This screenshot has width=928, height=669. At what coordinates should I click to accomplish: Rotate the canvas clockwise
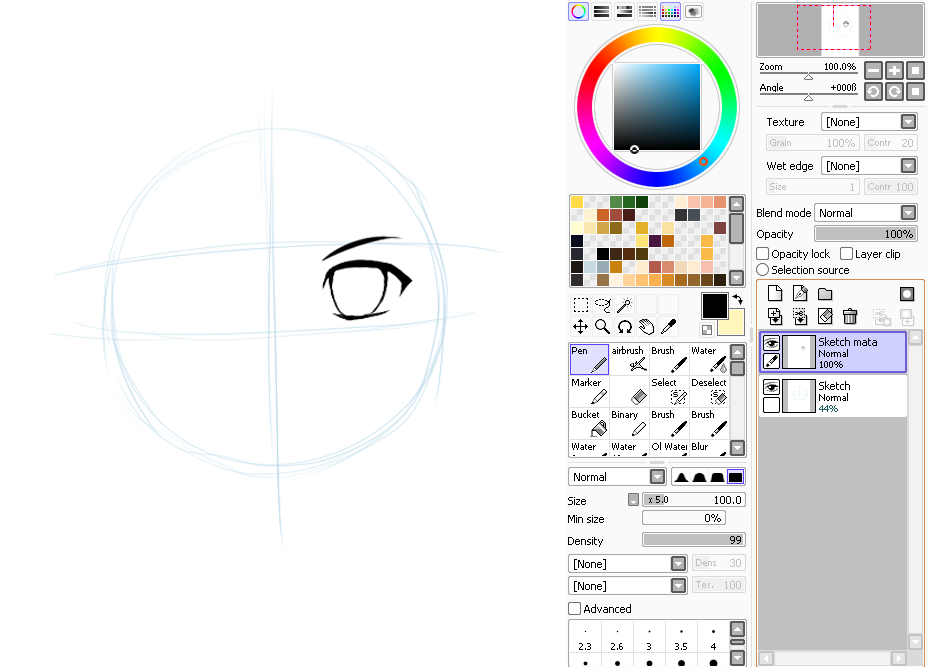(x=894, y=92)
